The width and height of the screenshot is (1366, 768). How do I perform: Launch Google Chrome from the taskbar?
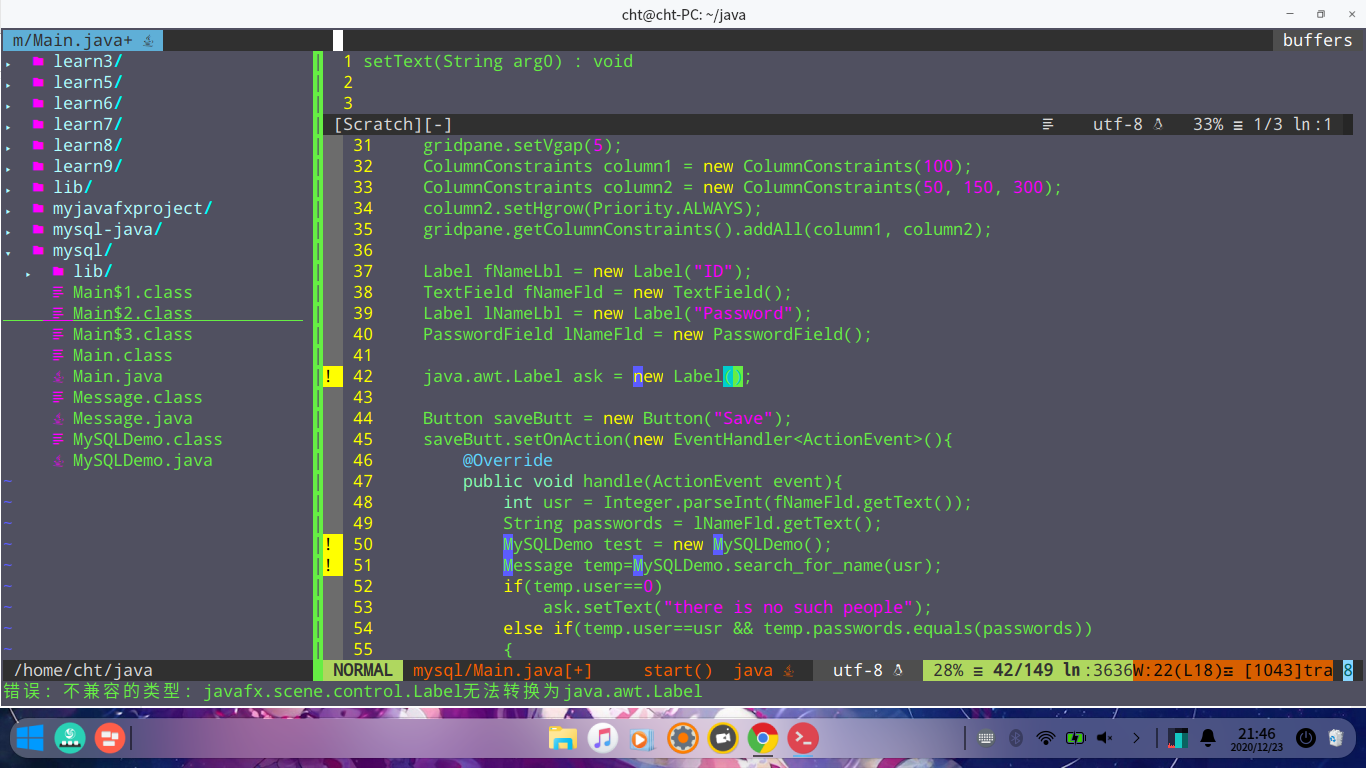tap(762, 738)
